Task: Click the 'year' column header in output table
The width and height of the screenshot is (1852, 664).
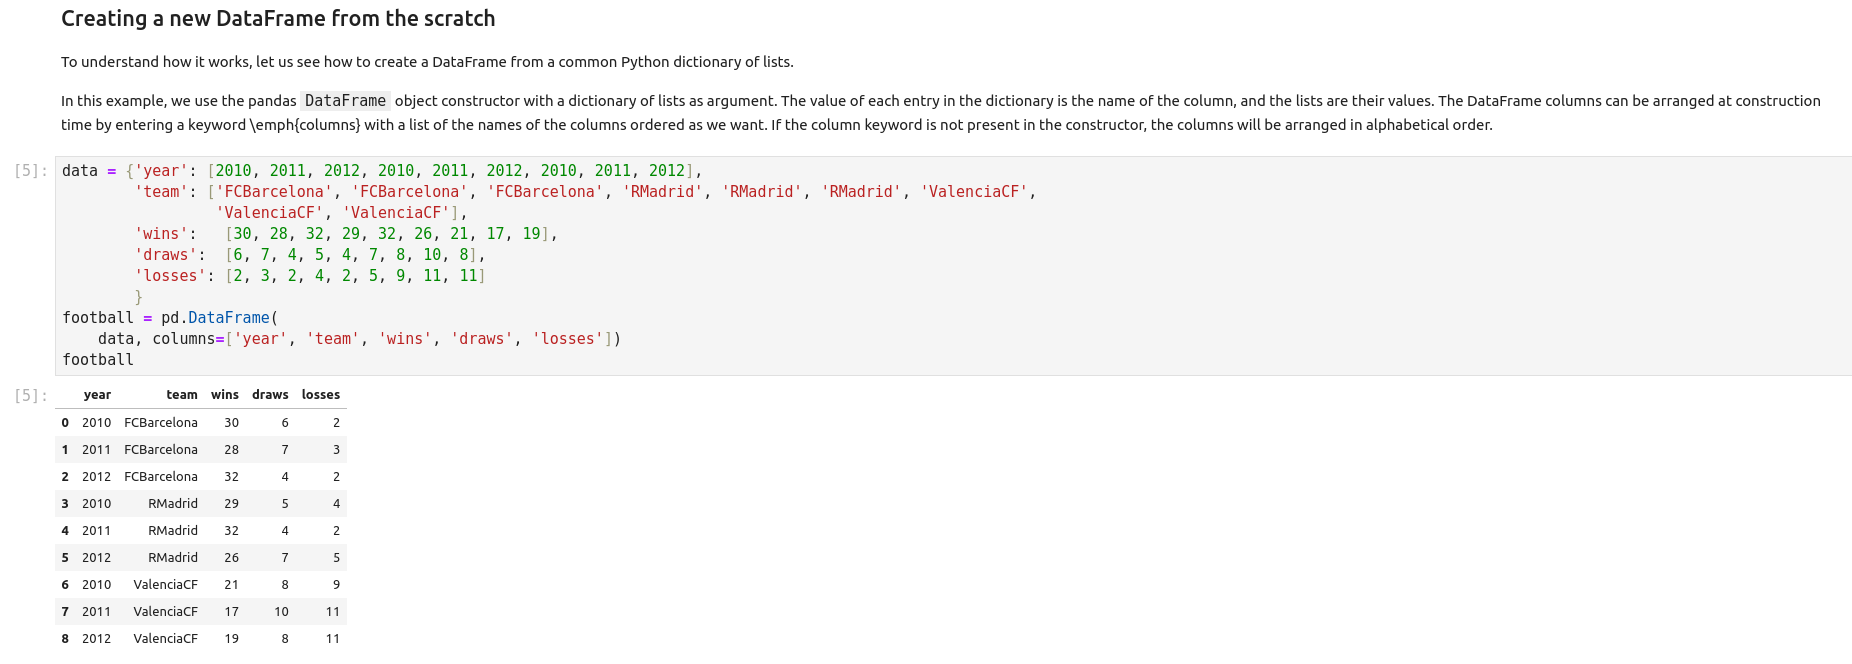Action: pyautogui.click(x=97, y=395)
